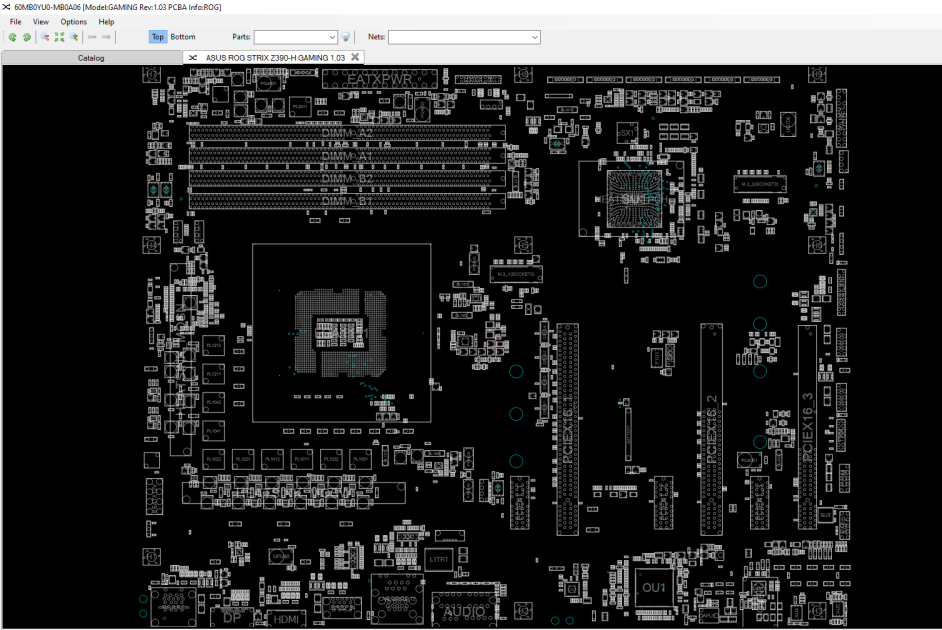Open the Options menu

pos(73,22)
